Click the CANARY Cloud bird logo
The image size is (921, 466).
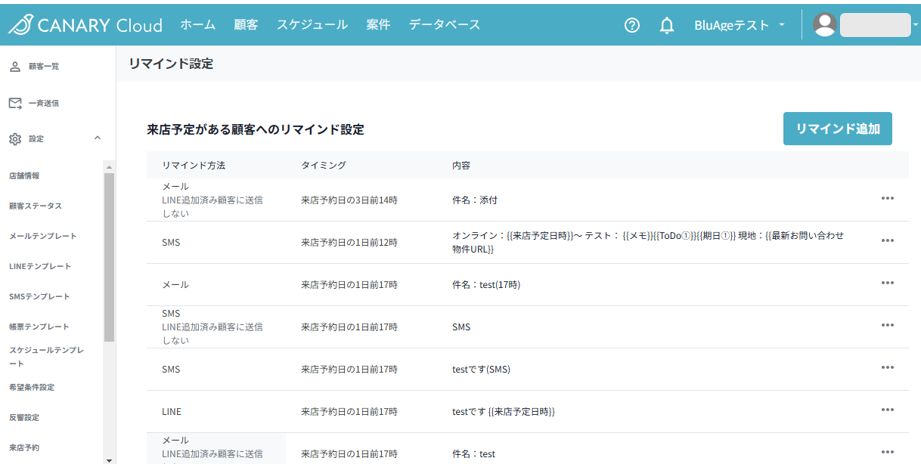pyautogui.click(x=21, y=25)
